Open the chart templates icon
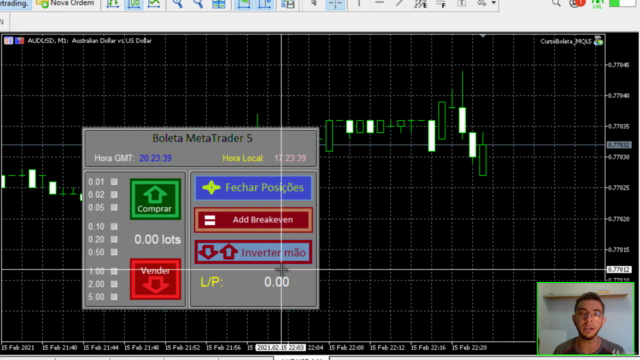 tap(288, 4)
